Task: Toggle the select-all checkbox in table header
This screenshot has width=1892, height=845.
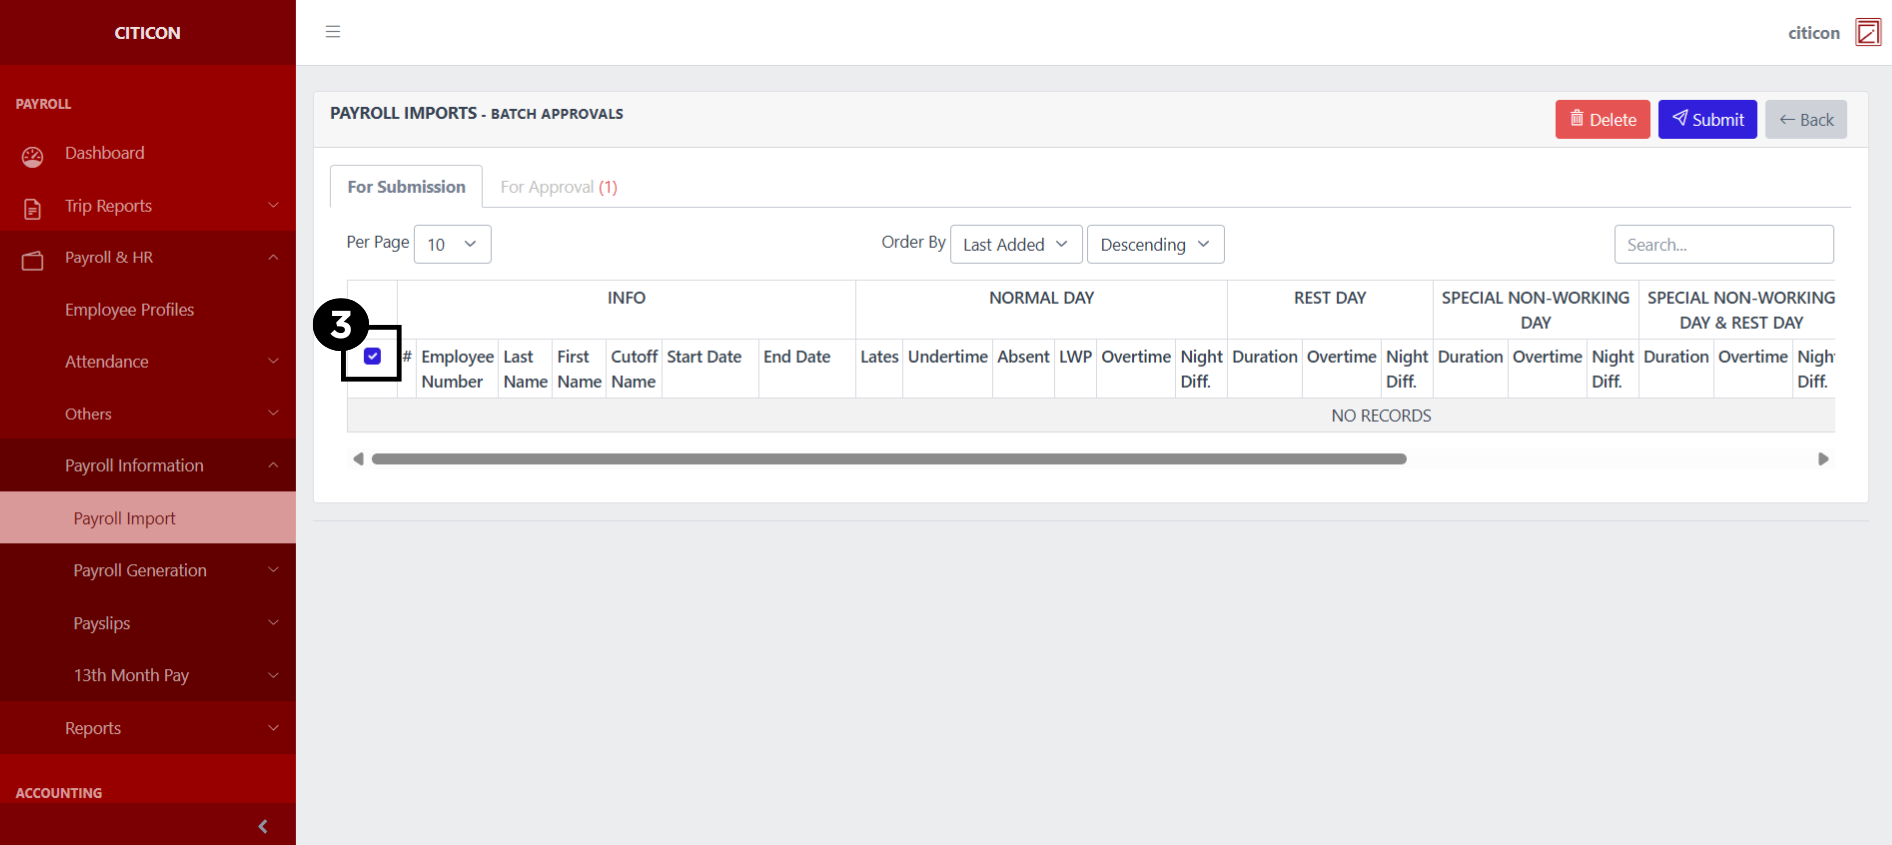Action: coord(372,356)
